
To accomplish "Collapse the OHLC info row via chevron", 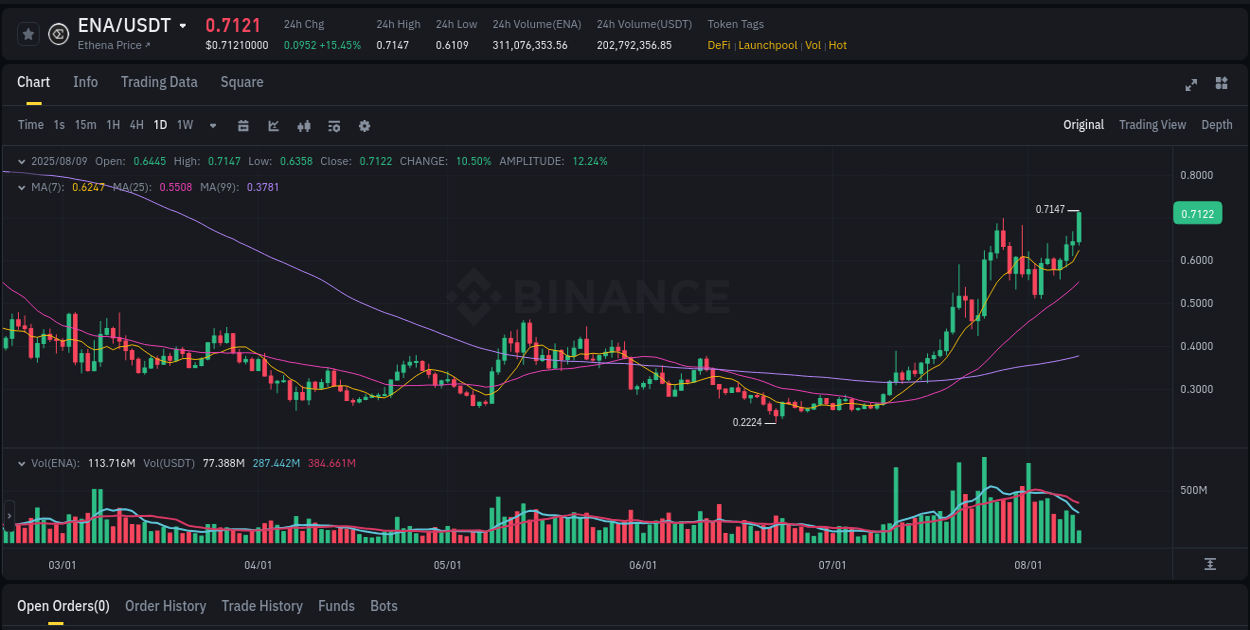I will pyautogui.click(x=22, y=161).
